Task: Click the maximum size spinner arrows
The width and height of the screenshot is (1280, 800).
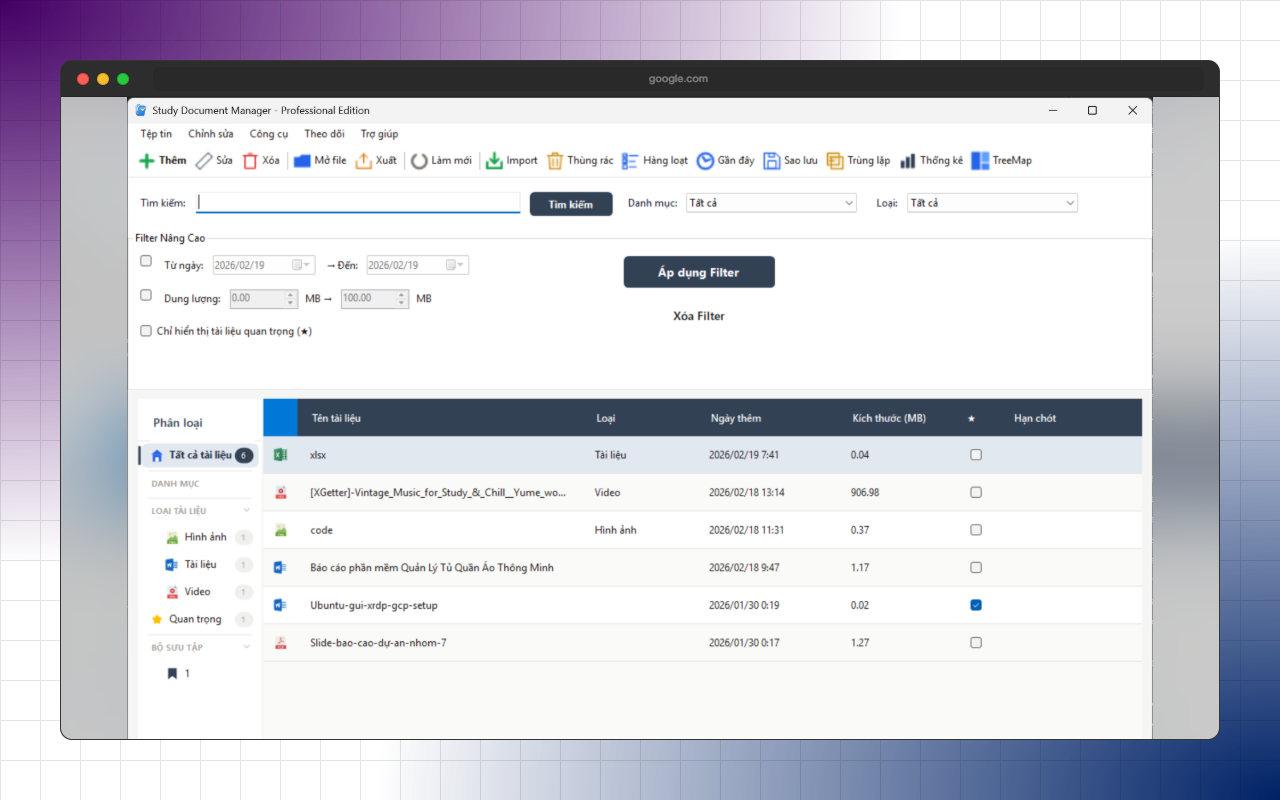Action: [x=402, y=298]
